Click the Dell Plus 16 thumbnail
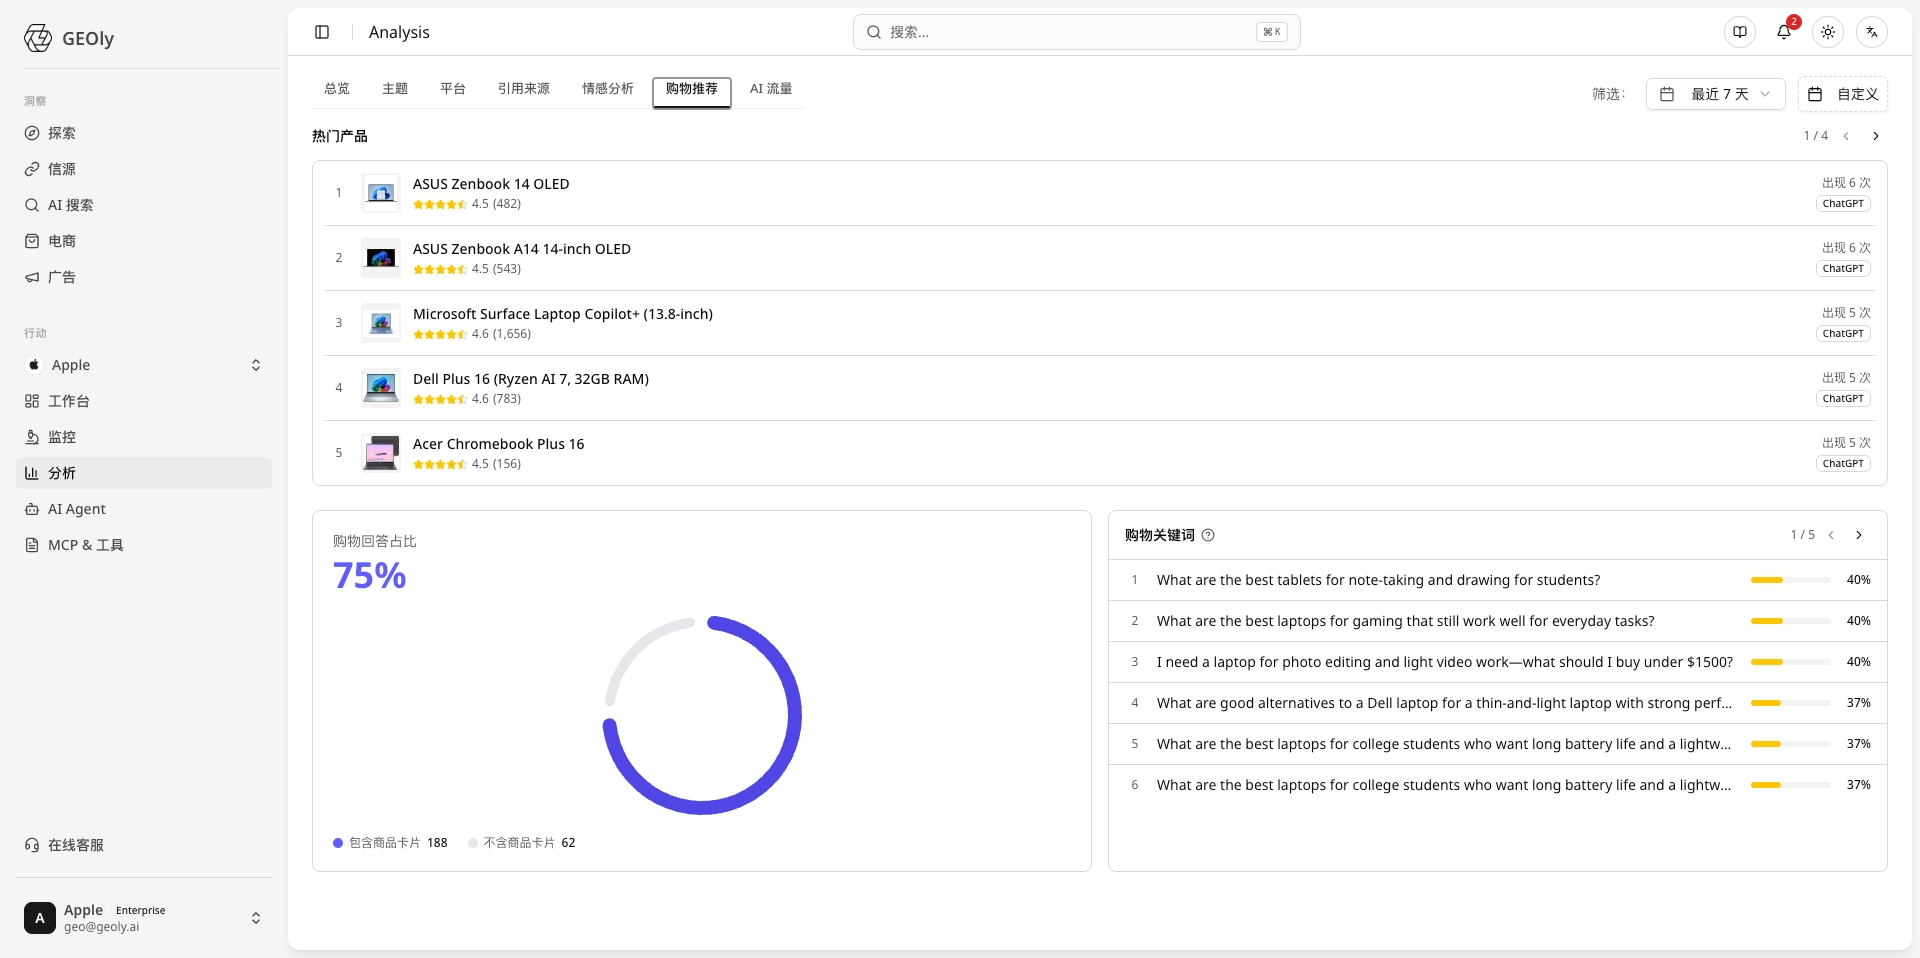Image resolution: width=1920 pixels, height=958 pixels. point(381,388)
